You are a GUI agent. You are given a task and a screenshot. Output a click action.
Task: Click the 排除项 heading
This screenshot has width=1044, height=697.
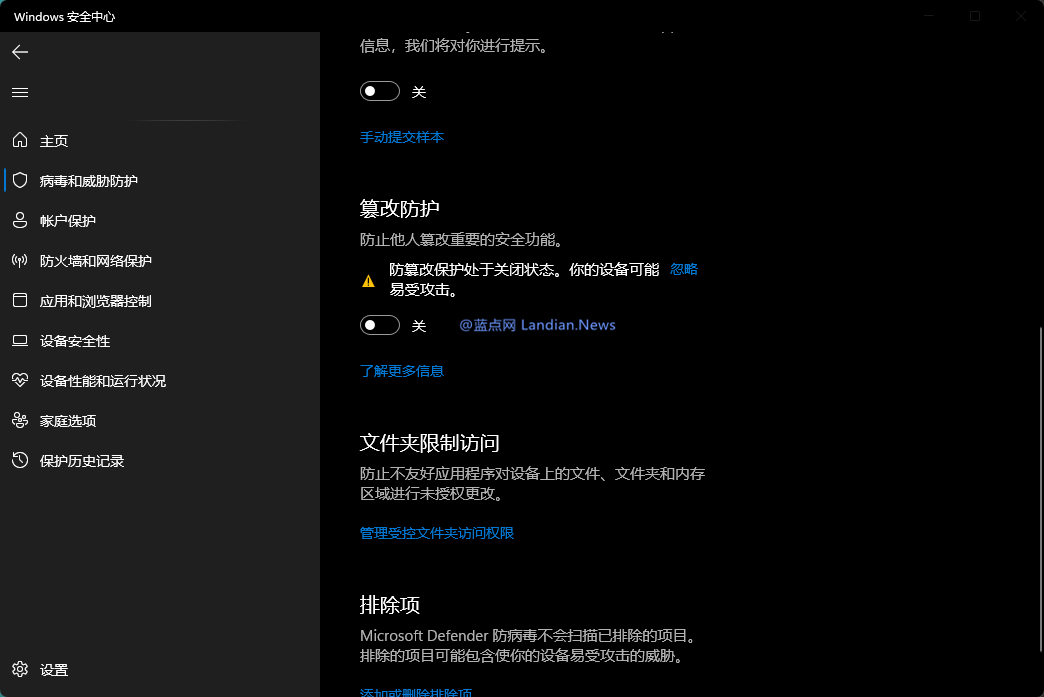click(x=390, y=604)
